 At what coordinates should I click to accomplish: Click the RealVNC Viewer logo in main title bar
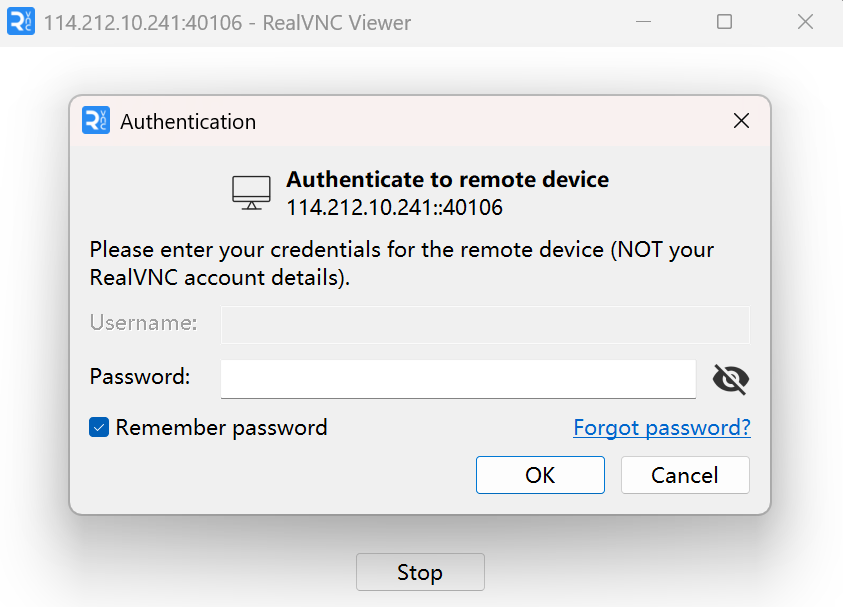tap(21, 22)
